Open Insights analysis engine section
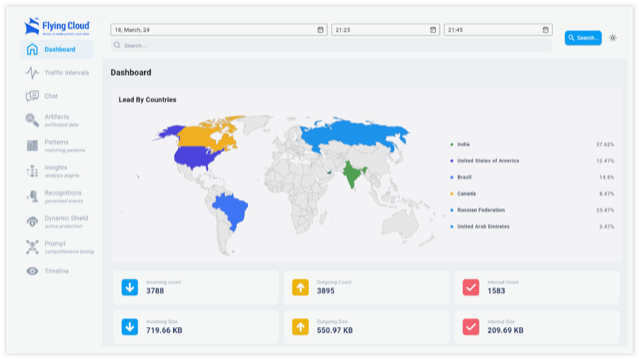The width and height of the screenshot is (640, 360). 57,171
